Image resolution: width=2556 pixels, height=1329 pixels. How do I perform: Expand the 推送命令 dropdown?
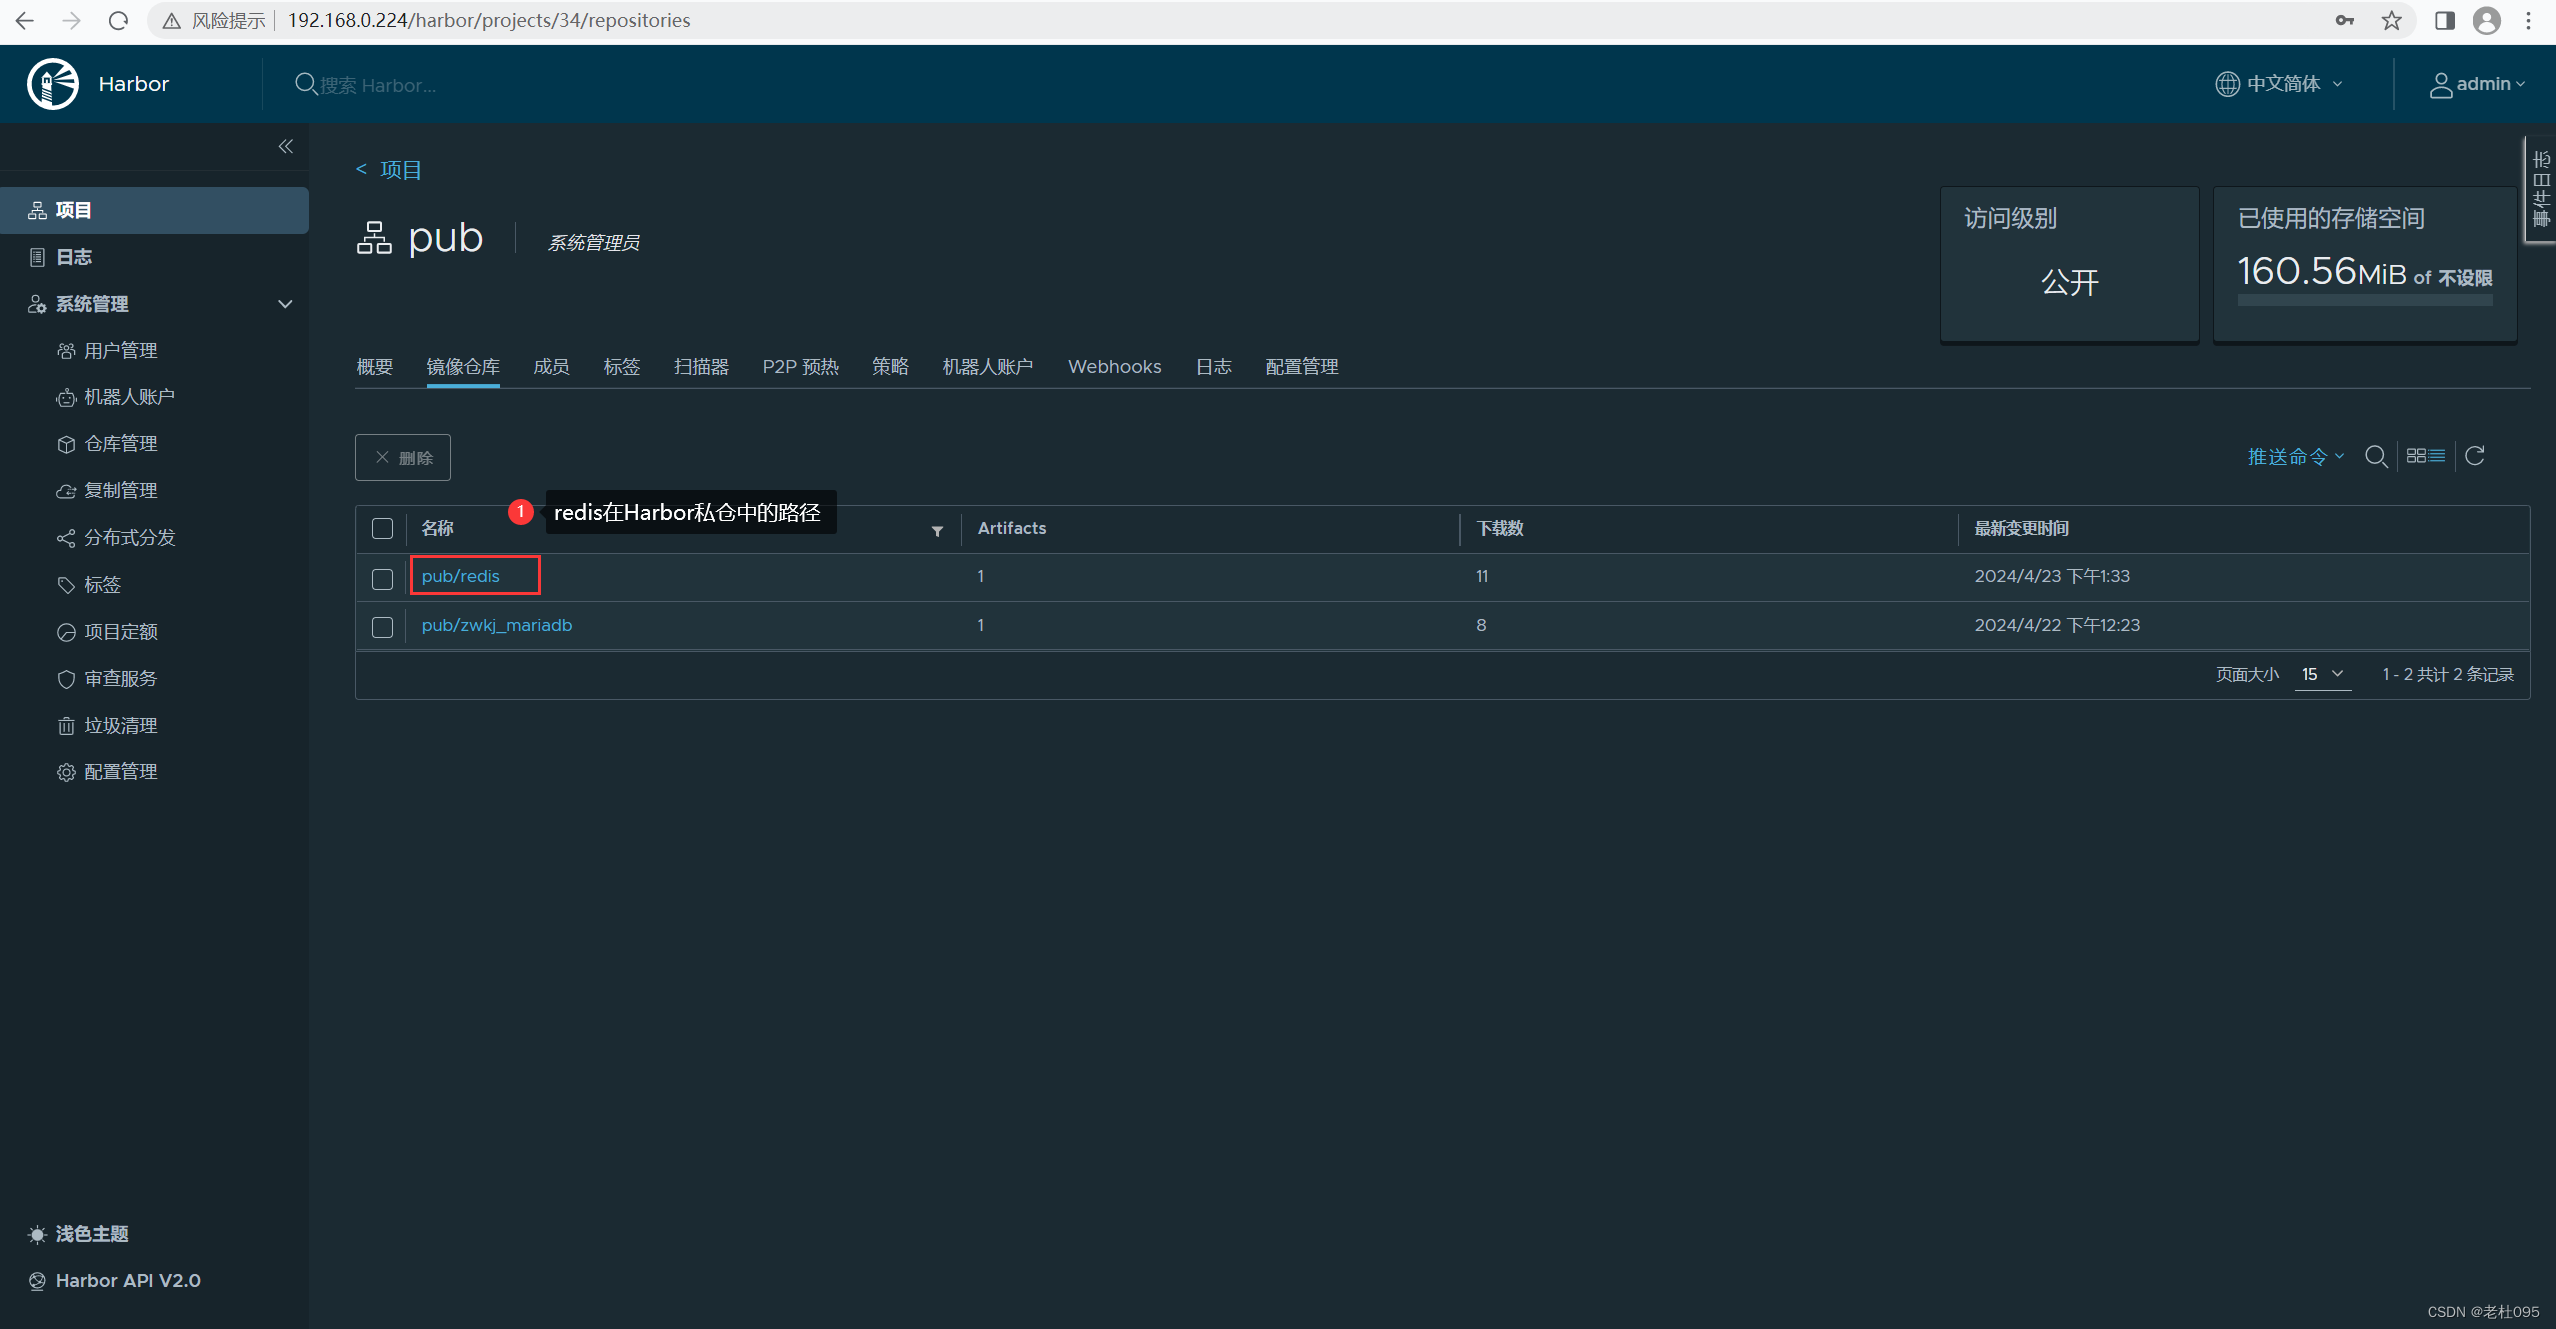click(x=2296, y=457)
